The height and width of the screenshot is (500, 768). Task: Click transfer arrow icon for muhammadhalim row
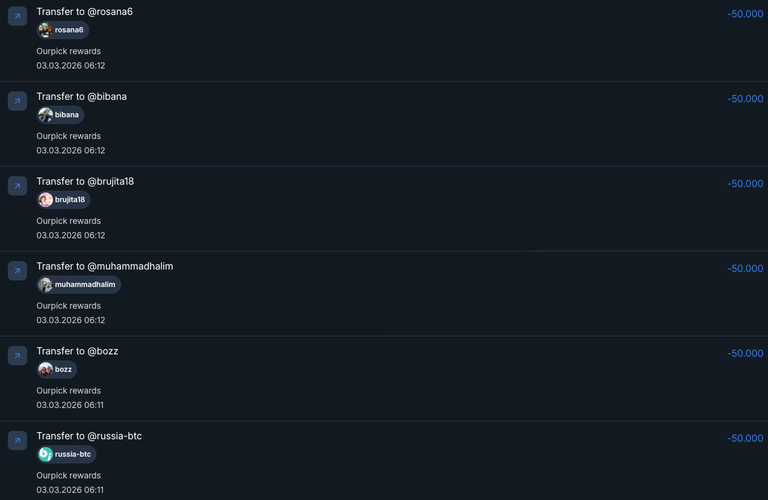[17, 271]
